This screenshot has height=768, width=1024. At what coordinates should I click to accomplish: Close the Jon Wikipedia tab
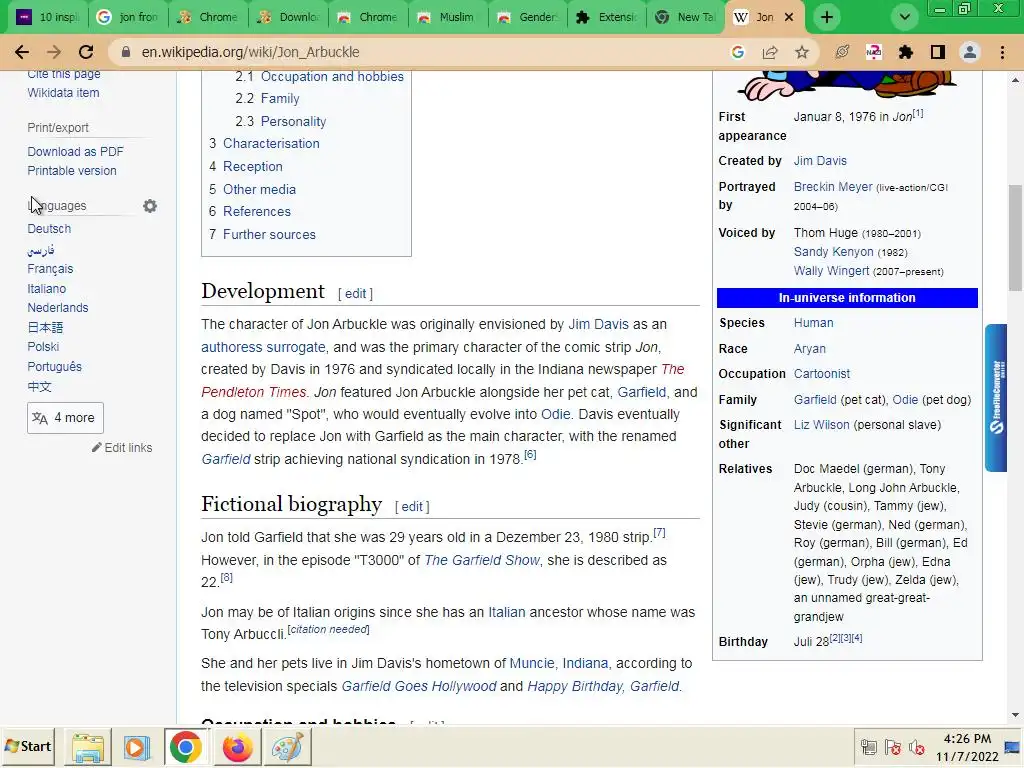pos(789,17)
